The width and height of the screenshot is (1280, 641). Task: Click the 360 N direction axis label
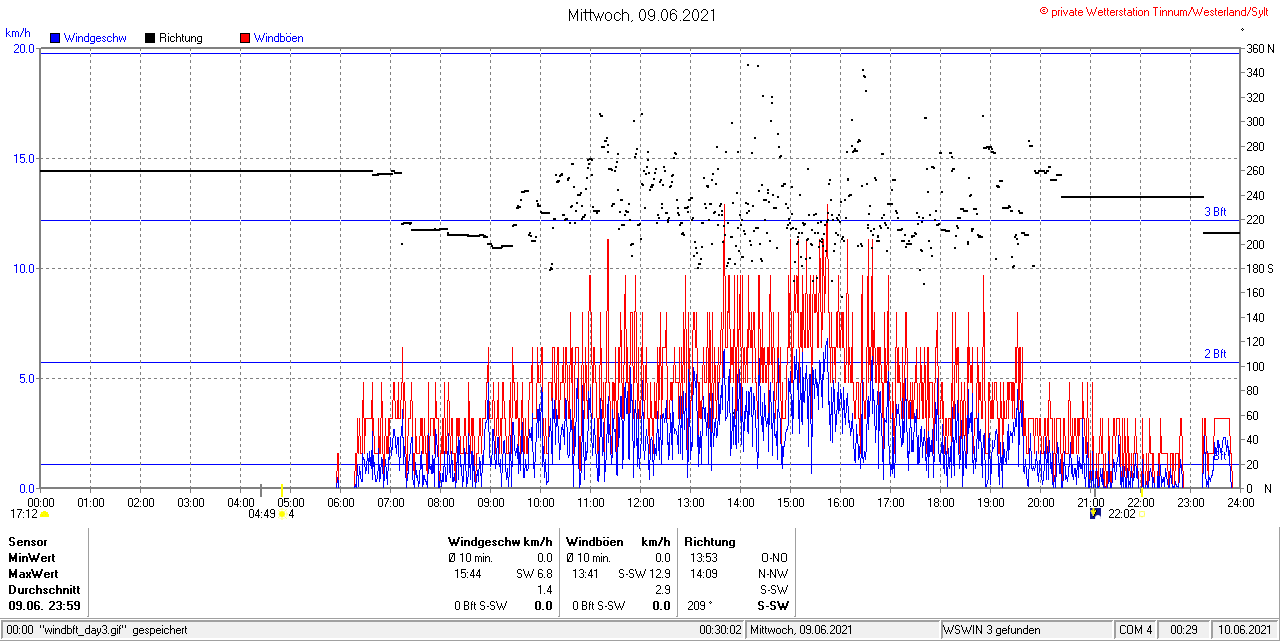click(1259, 48)
